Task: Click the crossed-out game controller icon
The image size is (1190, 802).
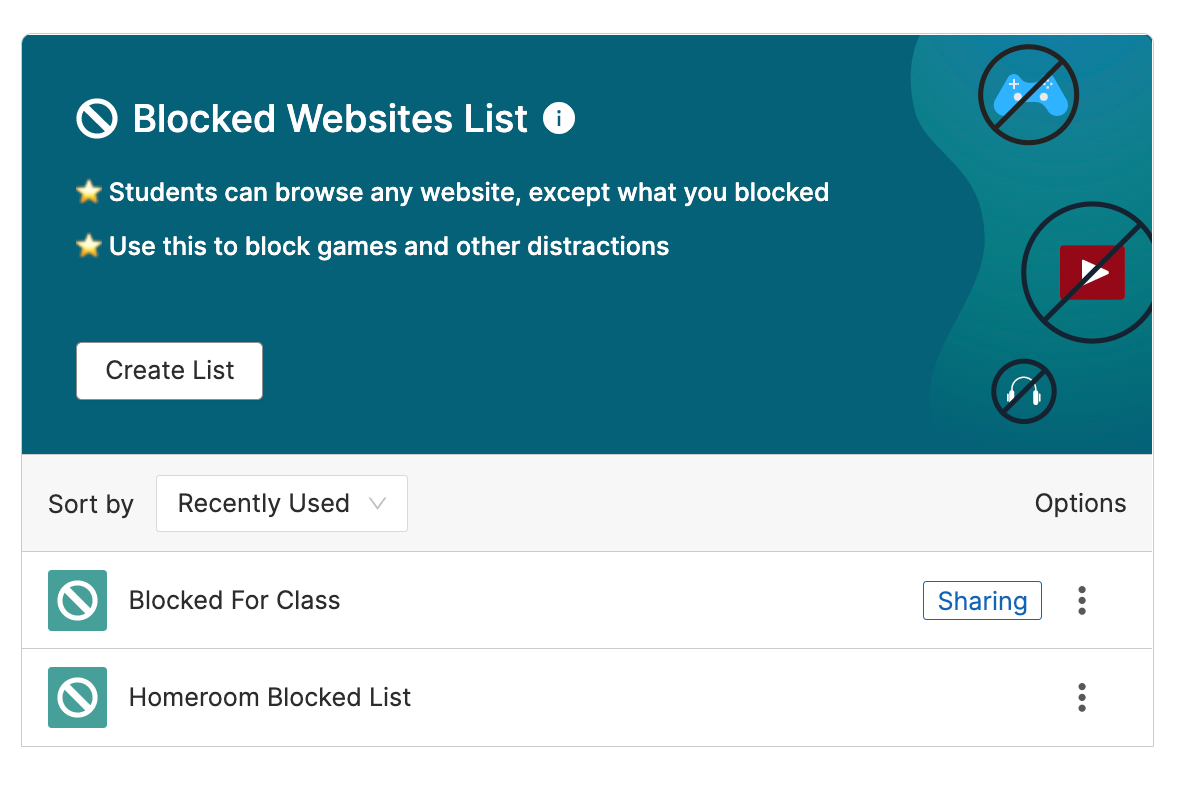Action: pyautogui.click(x=1028, y=93)
